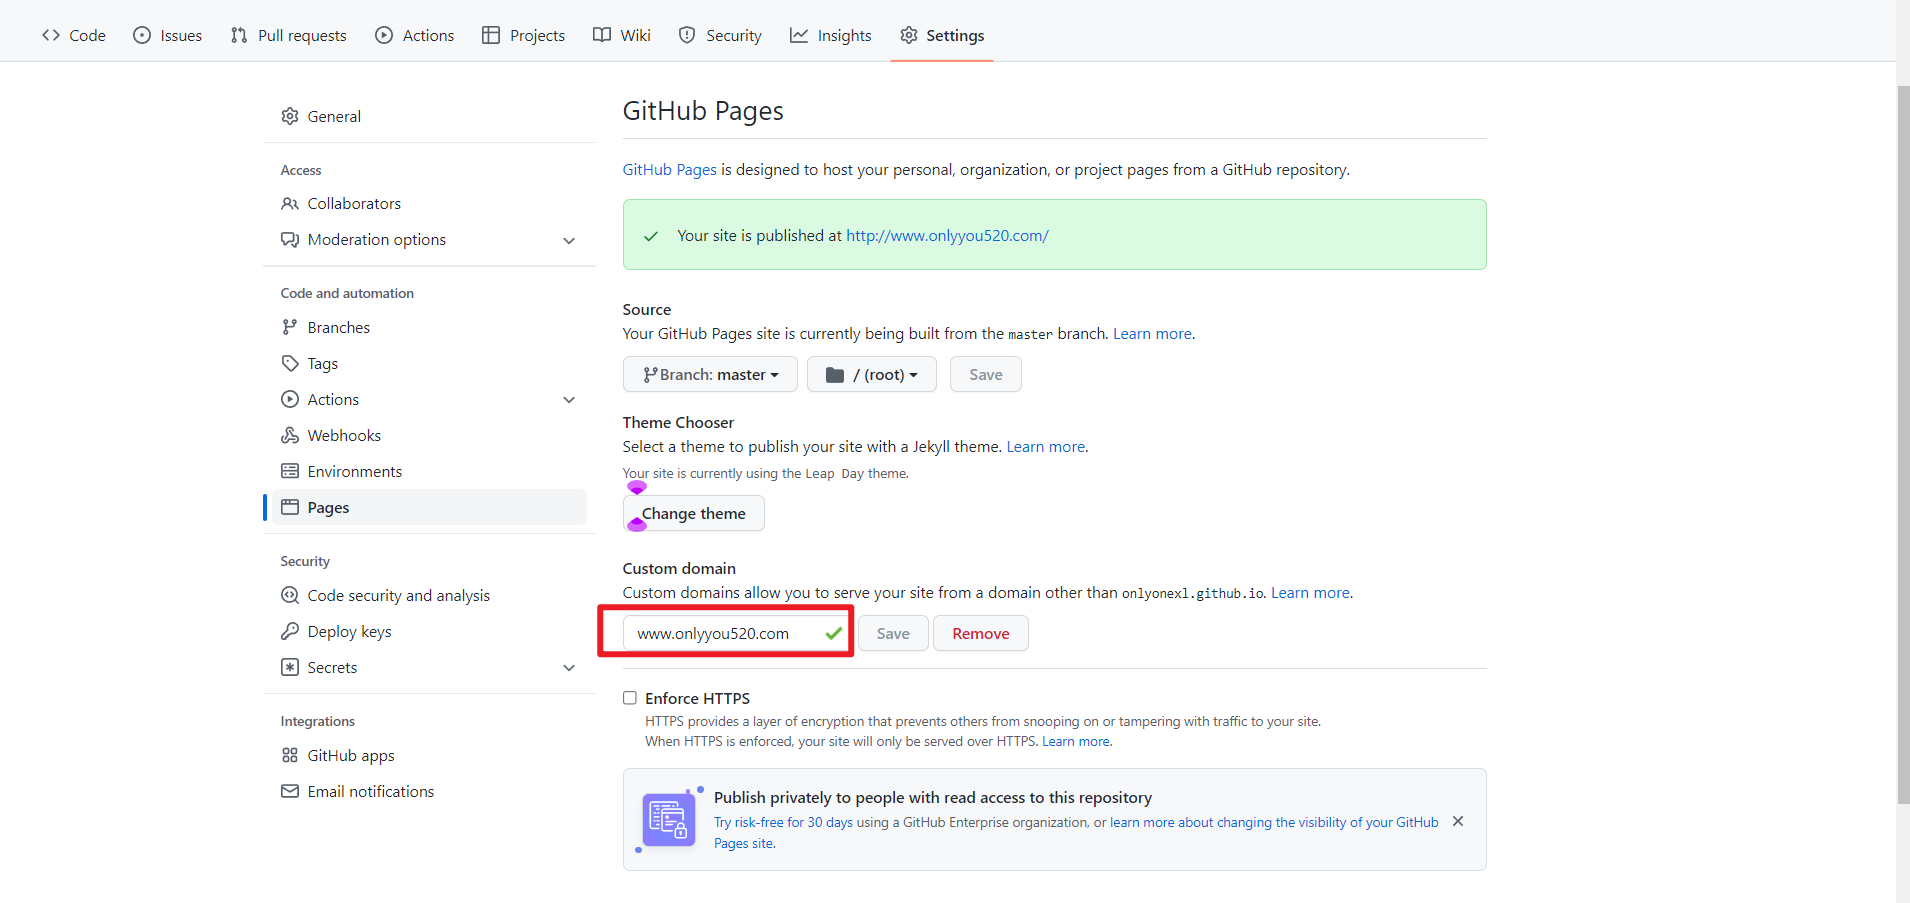Click the GitHub apps grid icon
The image size is (1910, 903).
[x=290, y=755]
